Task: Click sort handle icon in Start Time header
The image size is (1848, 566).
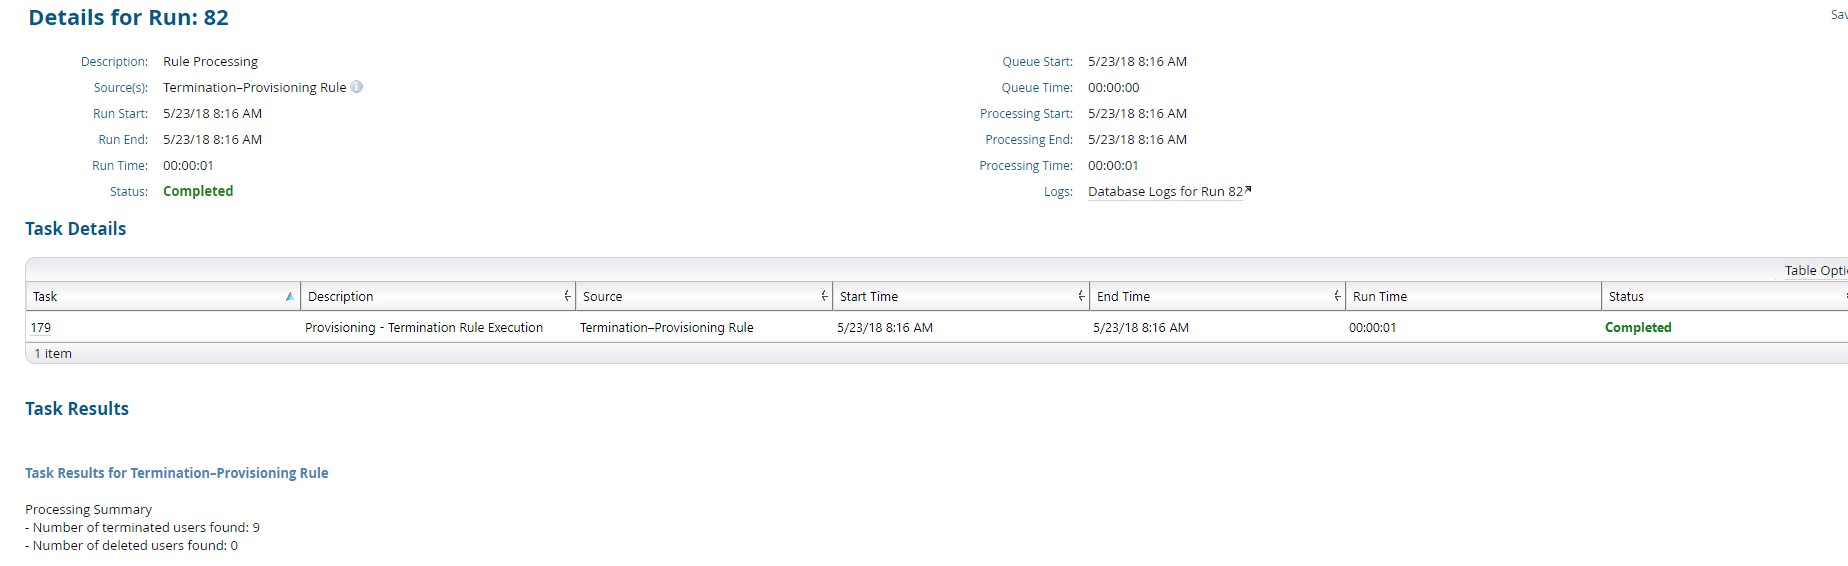Action: tap(1081, 296)
